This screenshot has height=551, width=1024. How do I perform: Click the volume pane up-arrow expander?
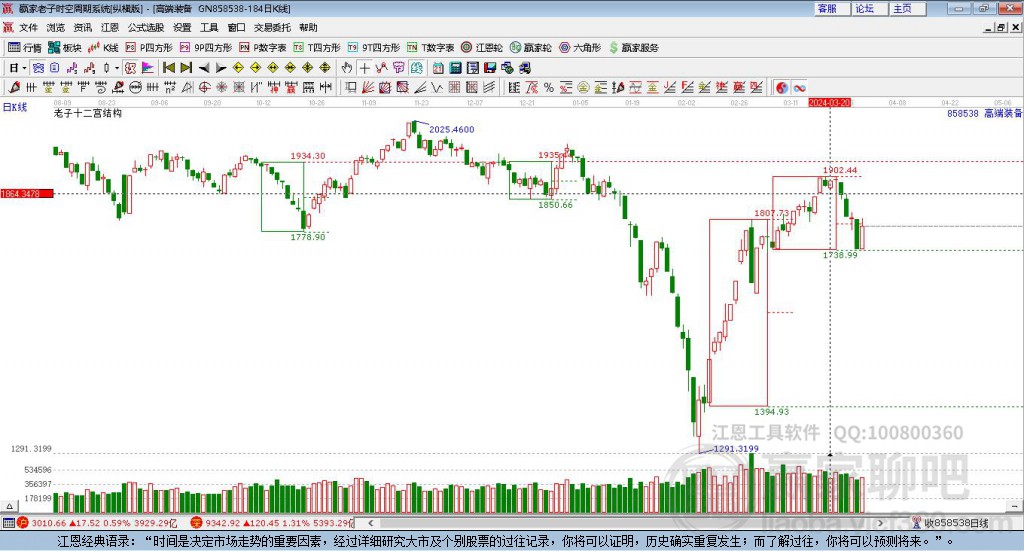9,506
